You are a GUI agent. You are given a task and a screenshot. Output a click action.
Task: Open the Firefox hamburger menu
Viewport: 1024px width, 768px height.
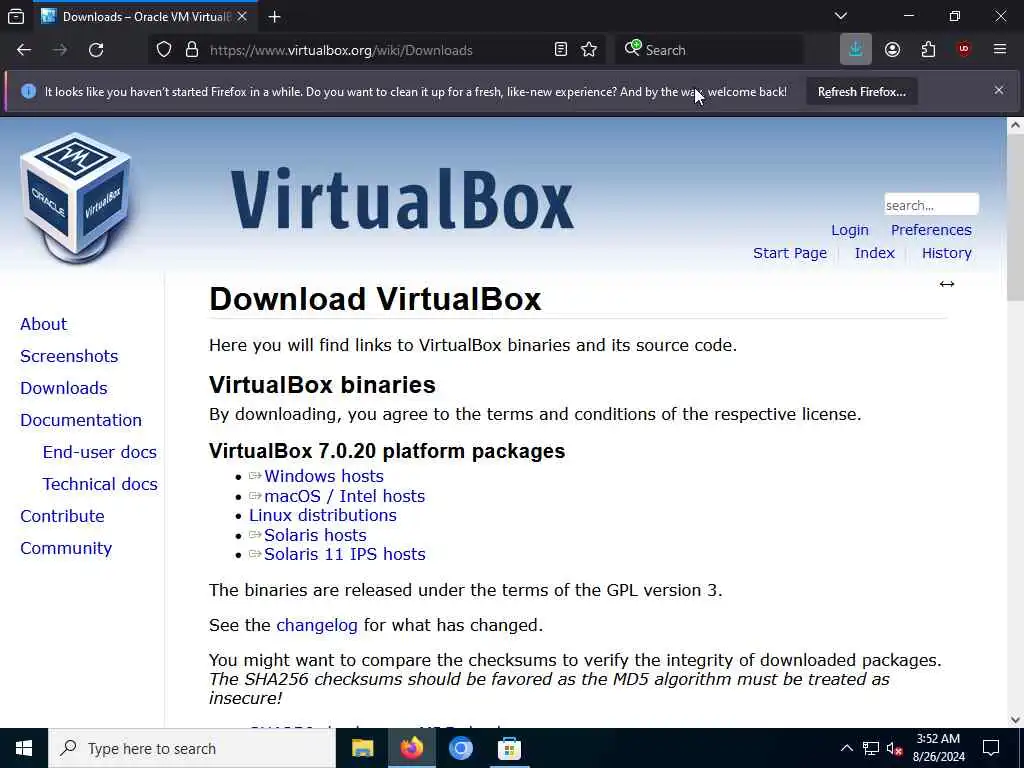coord(1000,50)
